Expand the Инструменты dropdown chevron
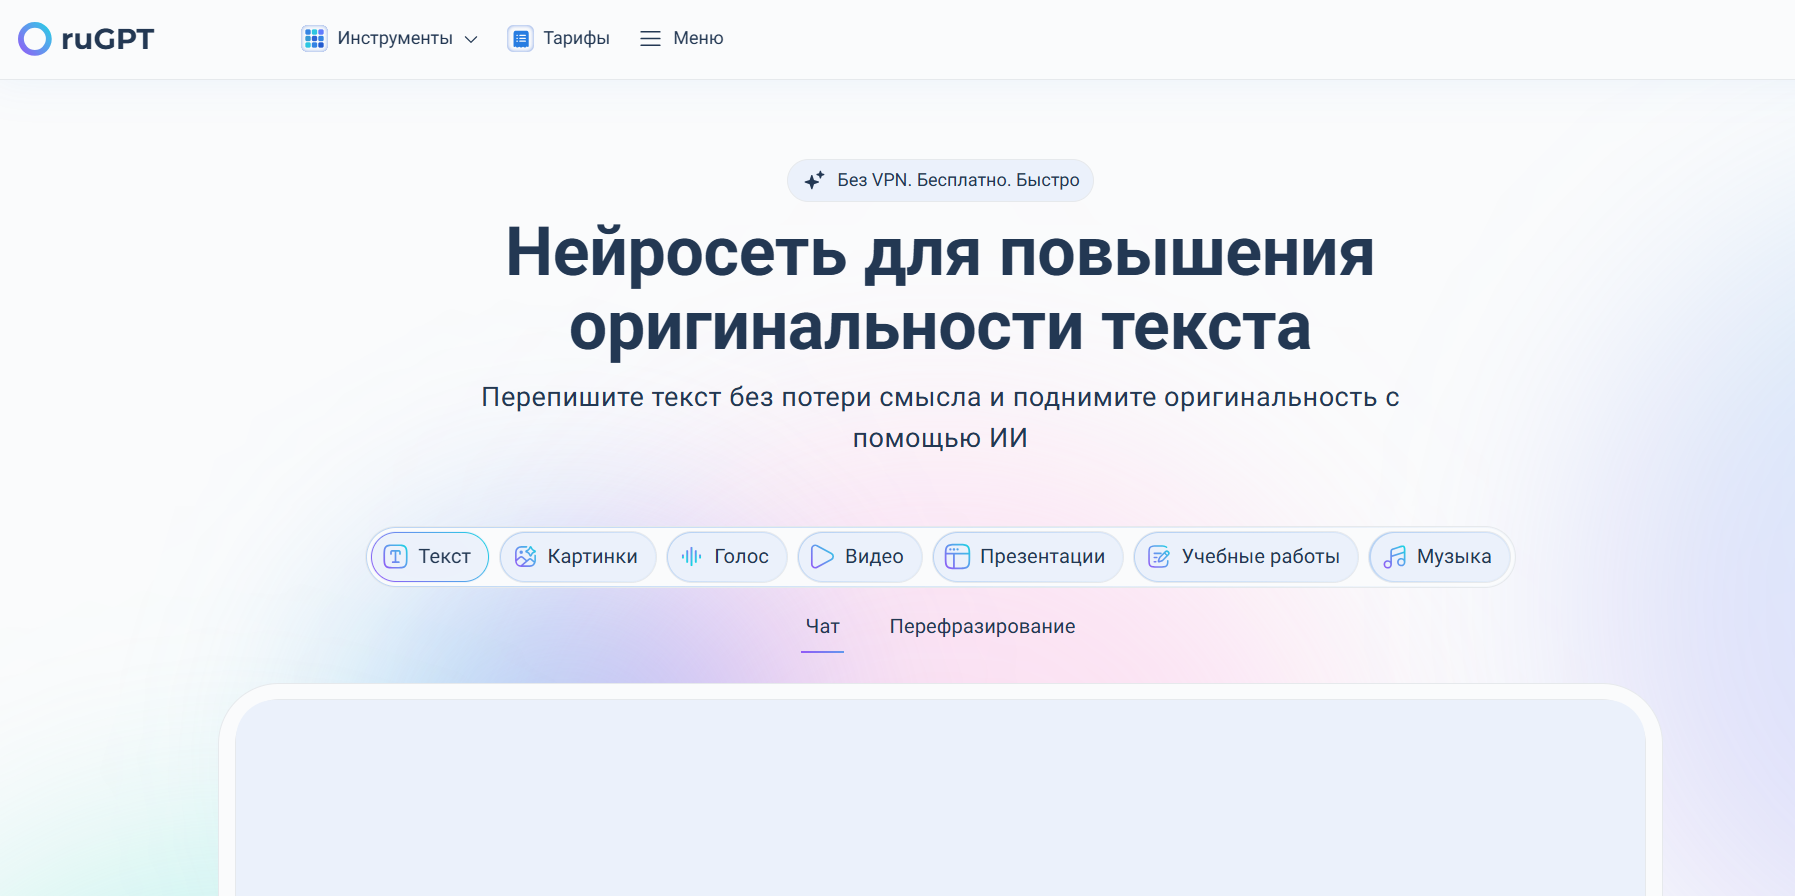1795x896 pixels. tap(471, 39)
